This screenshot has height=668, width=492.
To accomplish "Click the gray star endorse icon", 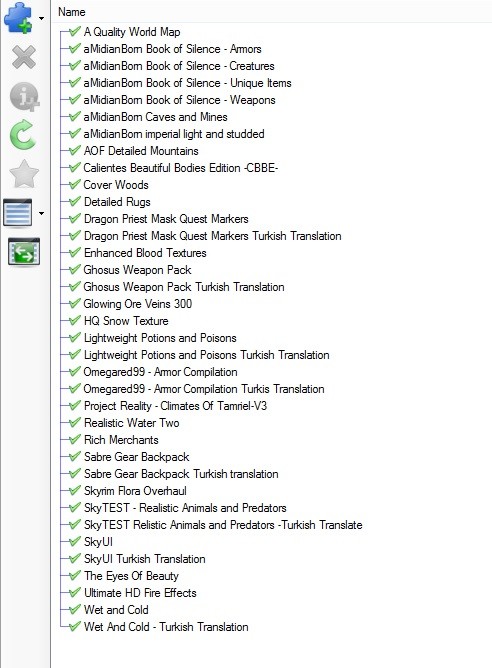I will [x=24, y=174].
